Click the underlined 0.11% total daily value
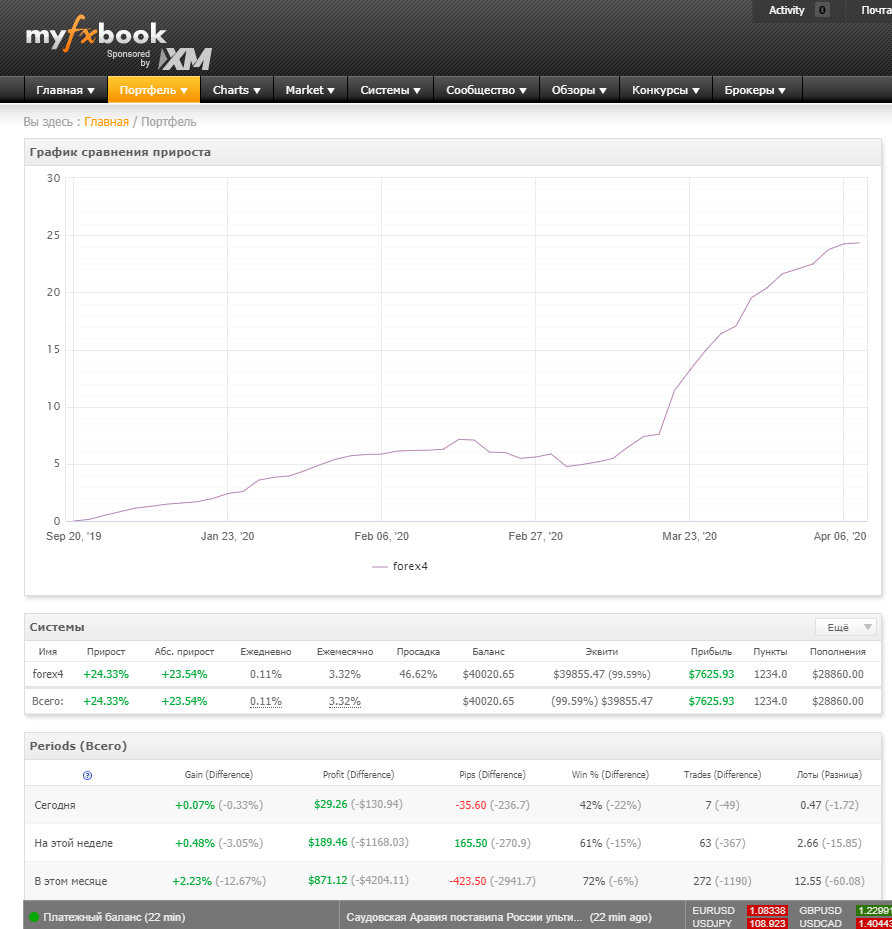The height and width of the screenshot is (929, 892). (266, 701)
